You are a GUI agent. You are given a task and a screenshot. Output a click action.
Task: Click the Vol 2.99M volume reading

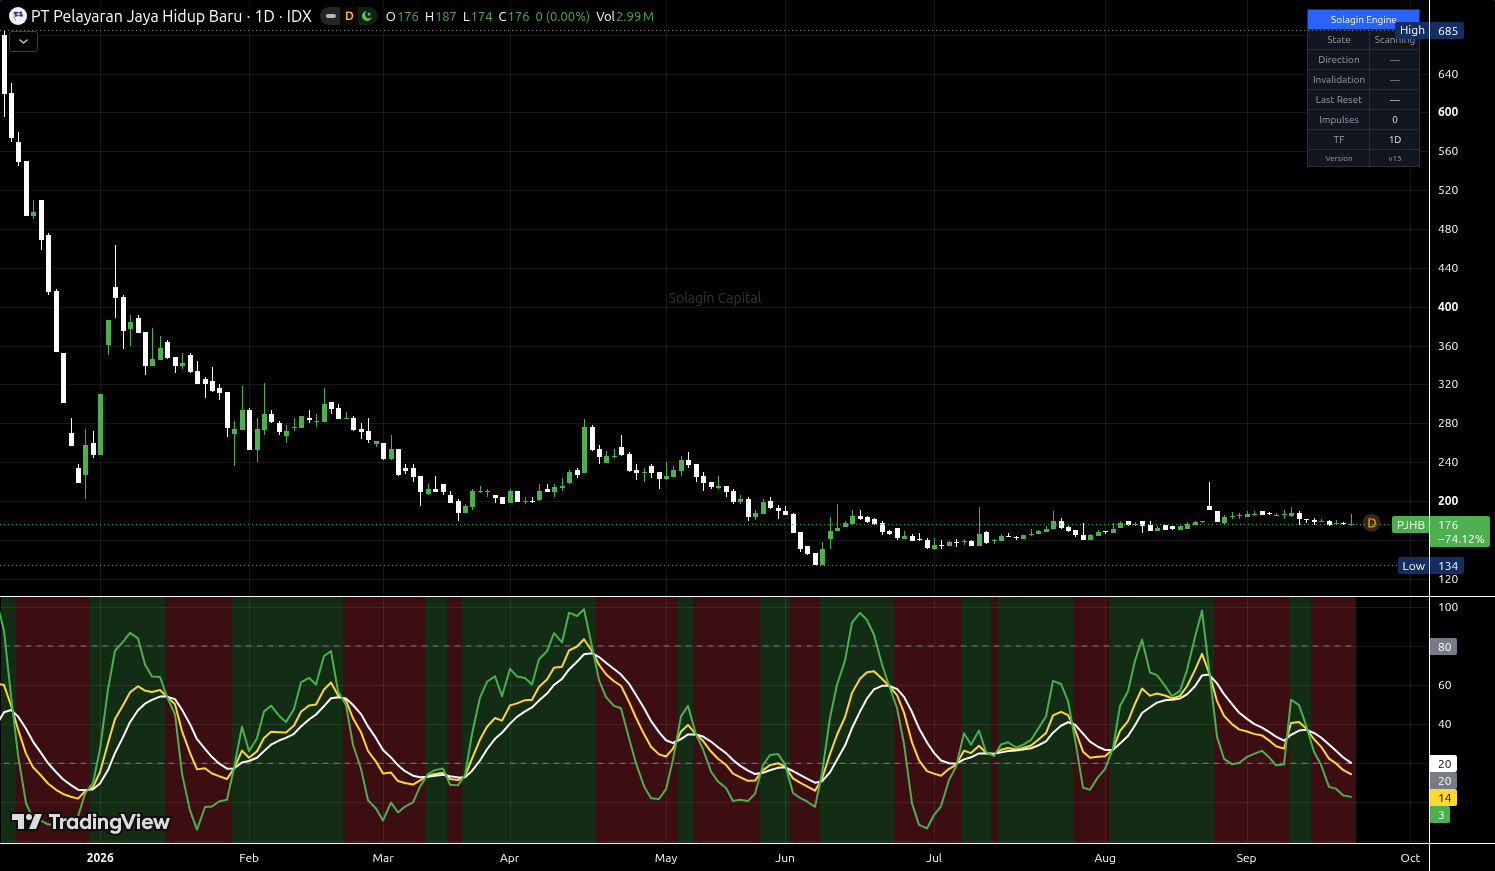pyautogui.click(x=625, y=16)
